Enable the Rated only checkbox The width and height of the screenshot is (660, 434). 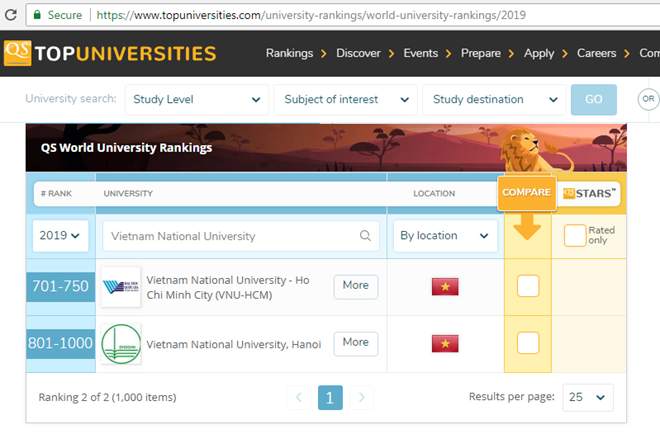(x=574, y=236)
